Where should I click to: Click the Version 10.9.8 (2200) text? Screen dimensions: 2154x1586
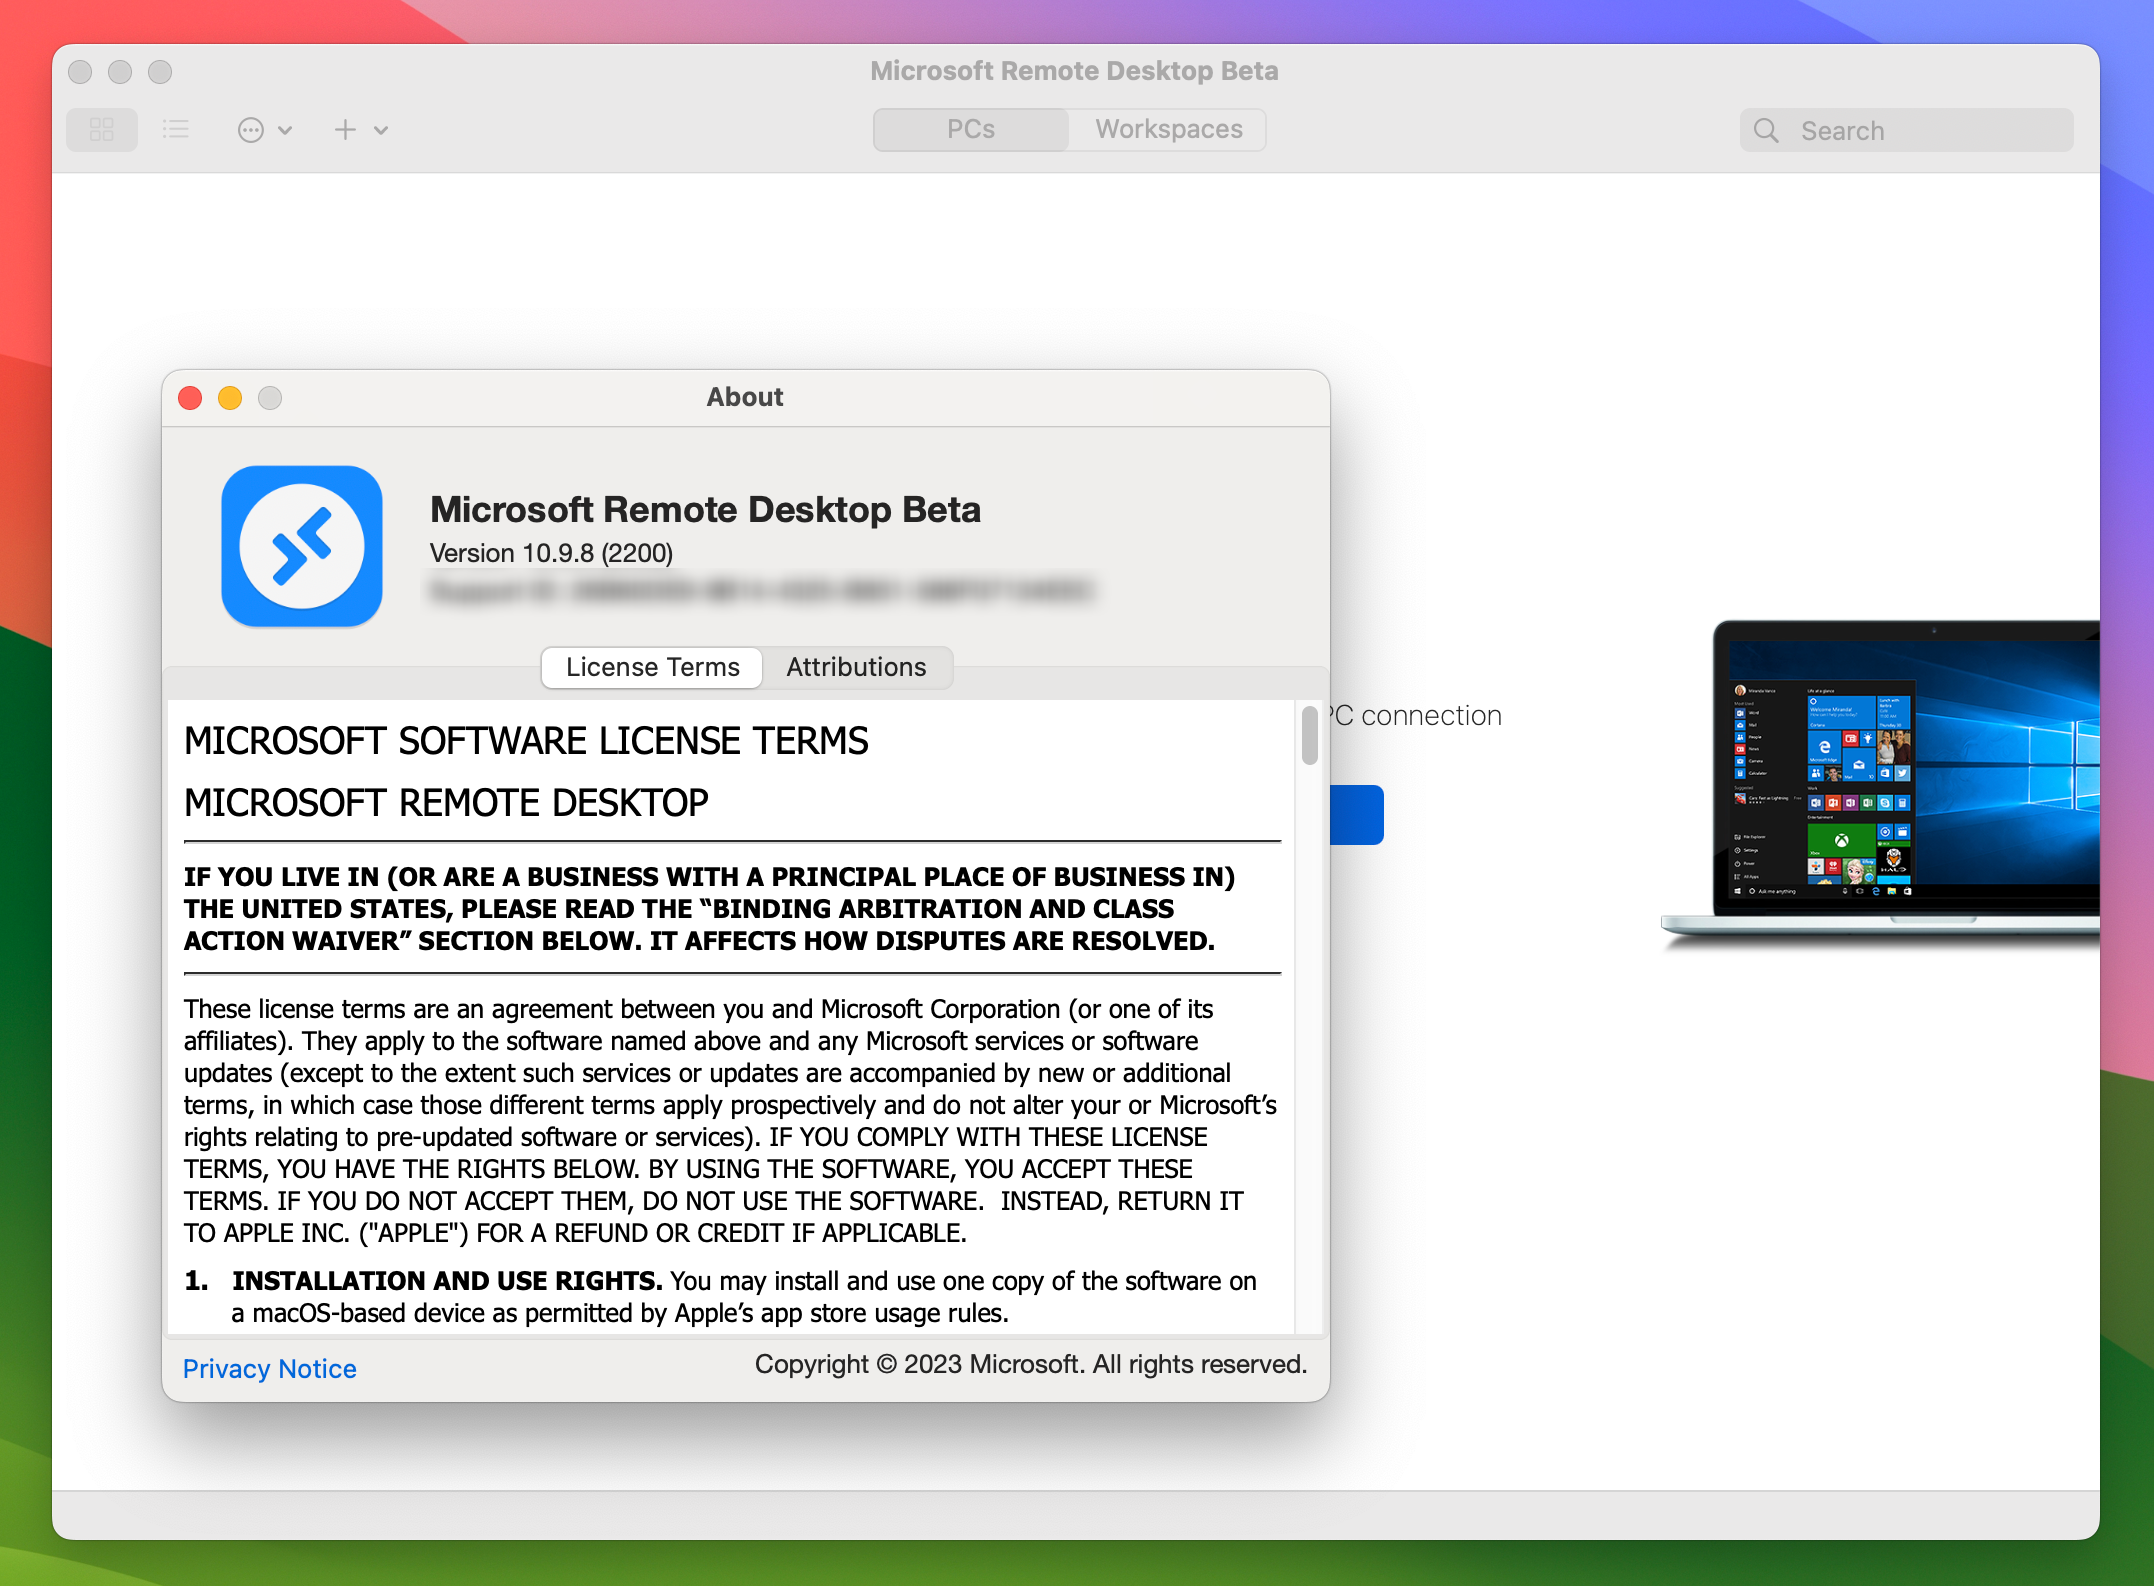(x=551, y=554)
